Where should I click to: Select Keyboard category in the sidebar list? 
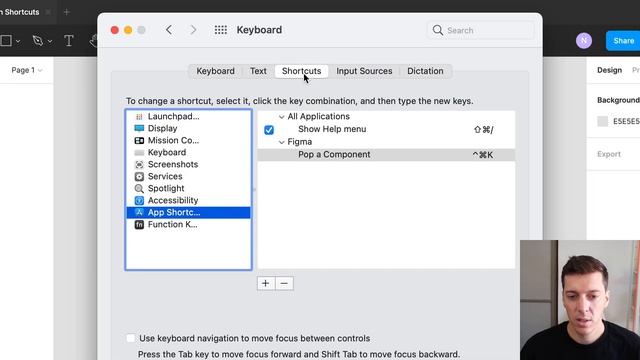(188, 152)
